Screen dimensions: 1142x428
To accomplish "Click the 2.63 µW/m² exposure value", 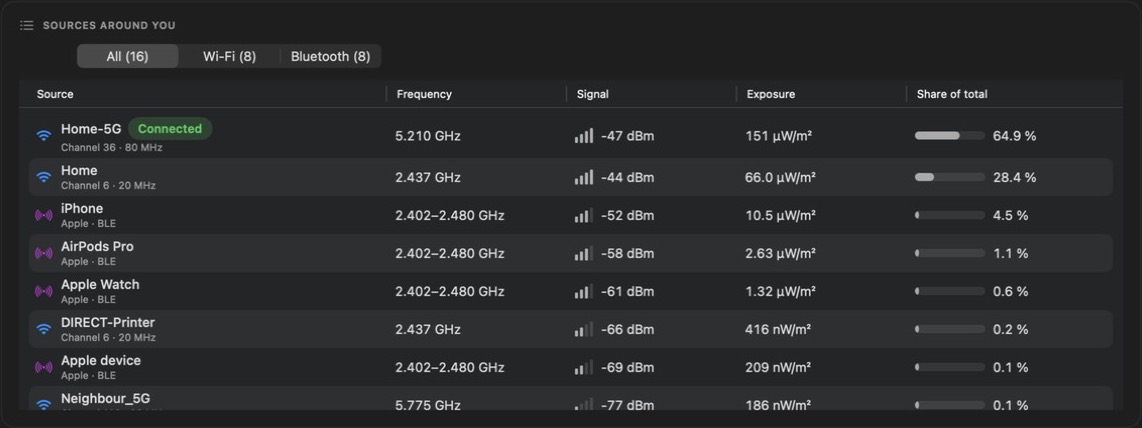I will click(780, 253).
